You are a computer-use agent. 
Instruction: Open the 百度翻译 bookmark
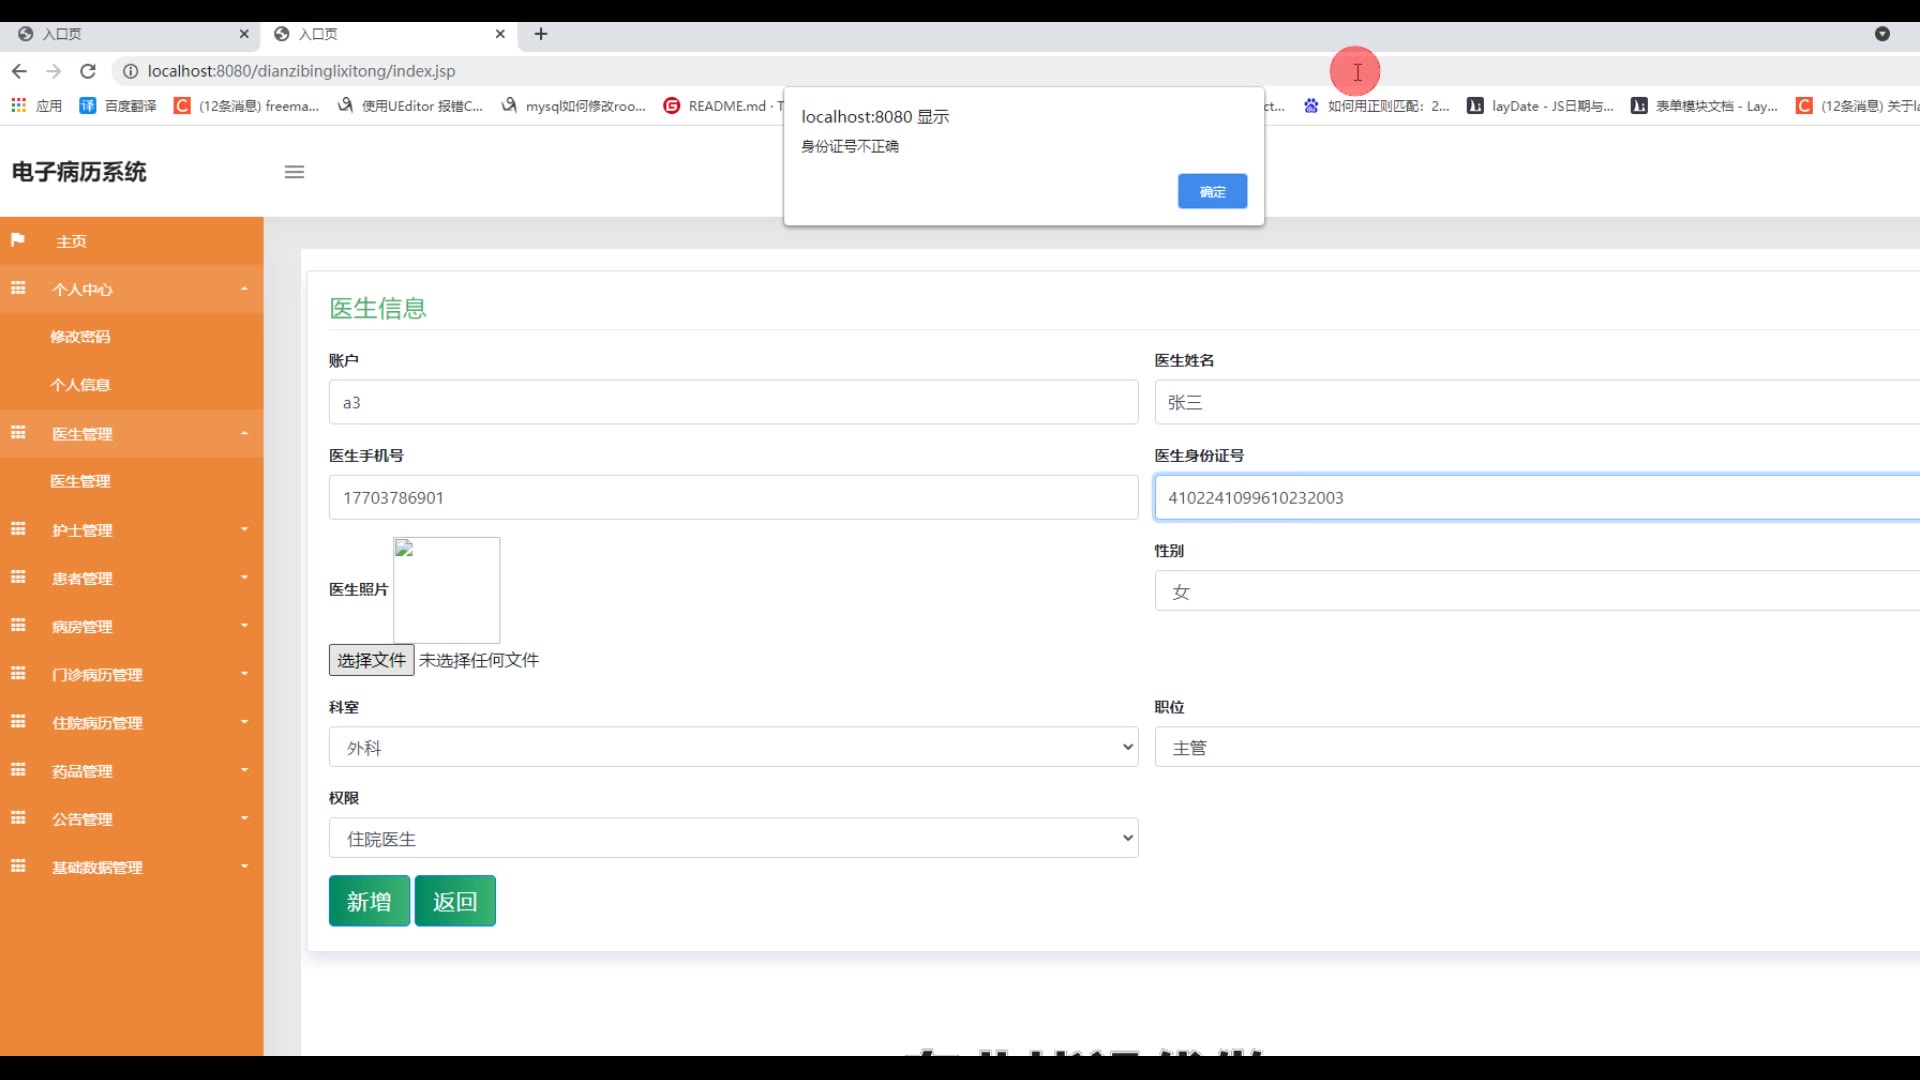(x=118, y=105)
